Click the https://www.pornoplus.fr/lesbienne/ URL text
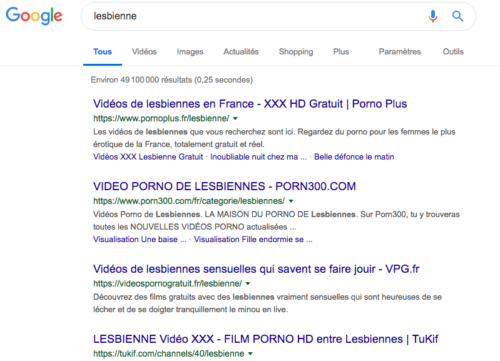500x361 pixels. click(x=161, y=118)
